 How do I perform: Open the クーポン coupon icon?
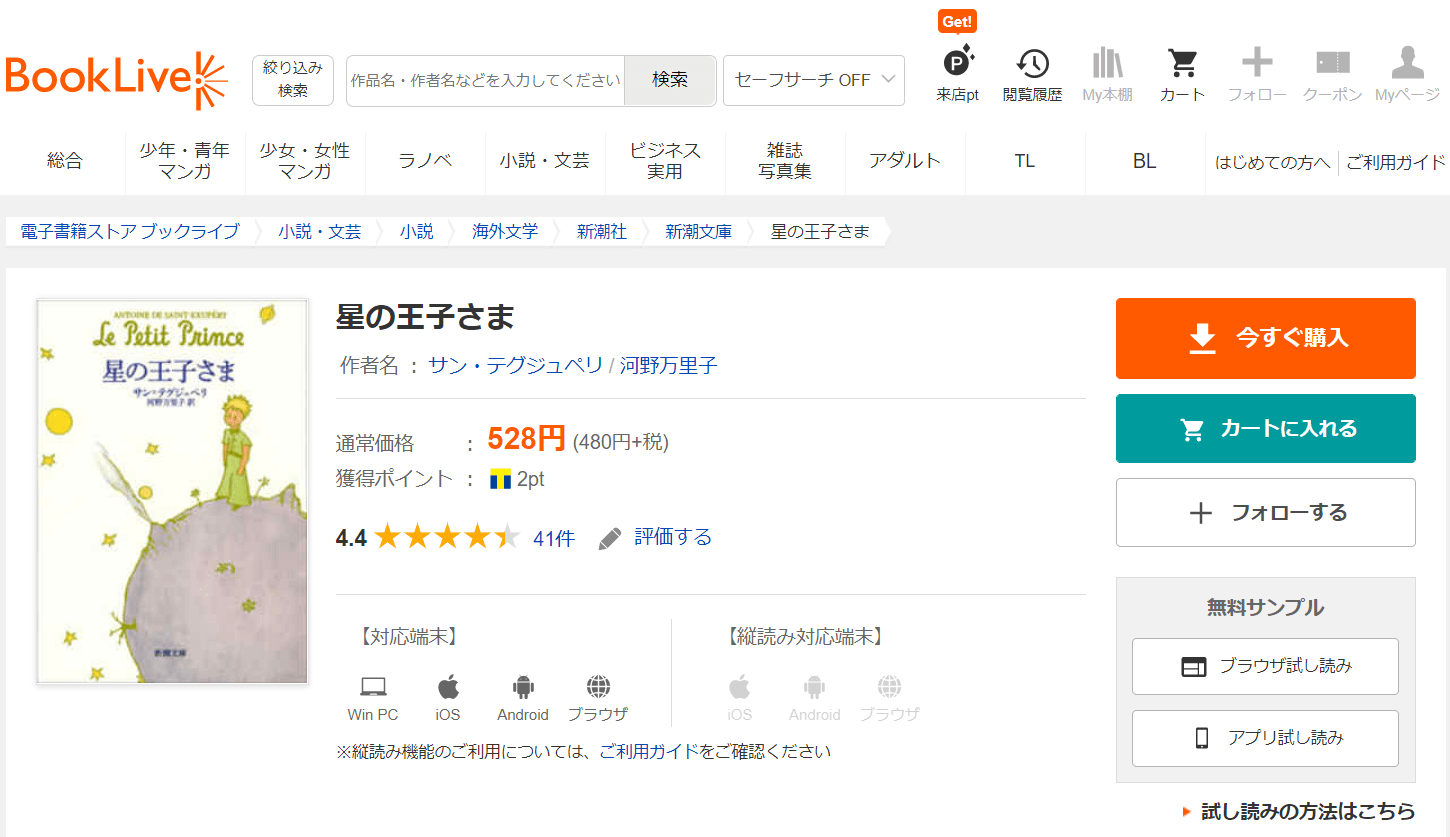coord(1332,65)
